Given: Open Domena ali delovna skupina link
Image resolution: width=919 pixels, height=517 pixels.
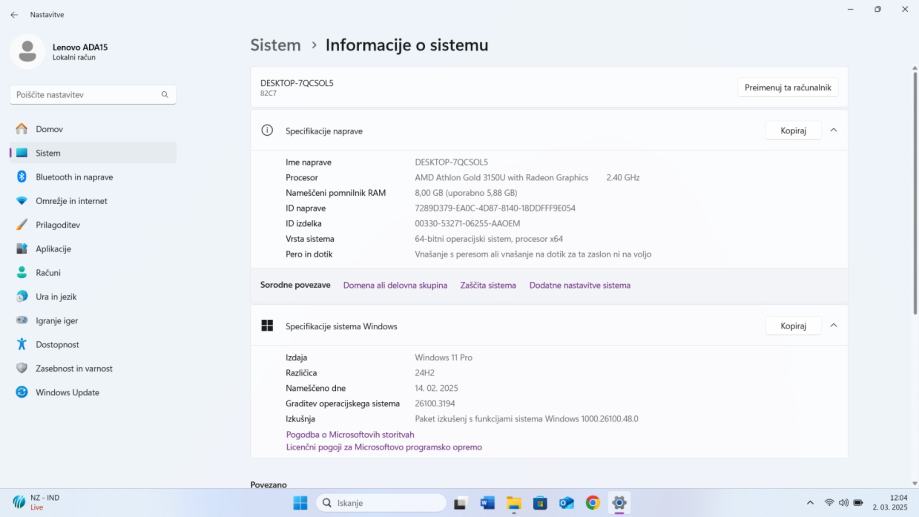Looking at the screenshot, I should click(x=395, y=285).
